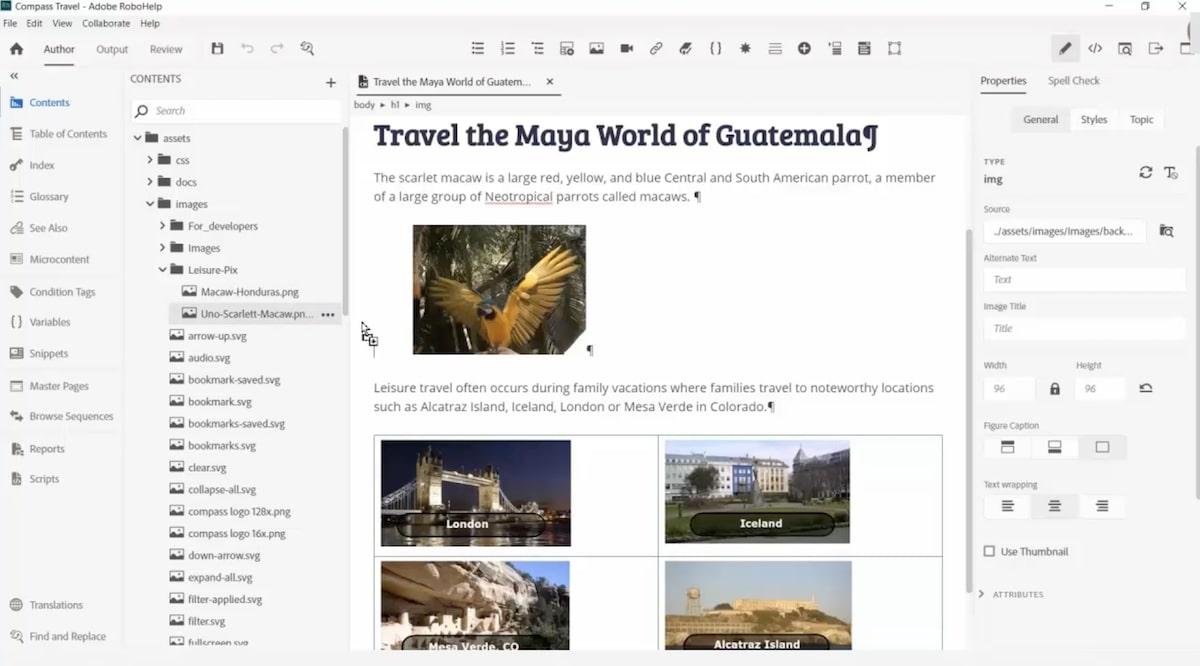Collapse the Leisure-Pix folder

(x=163, y=269)
